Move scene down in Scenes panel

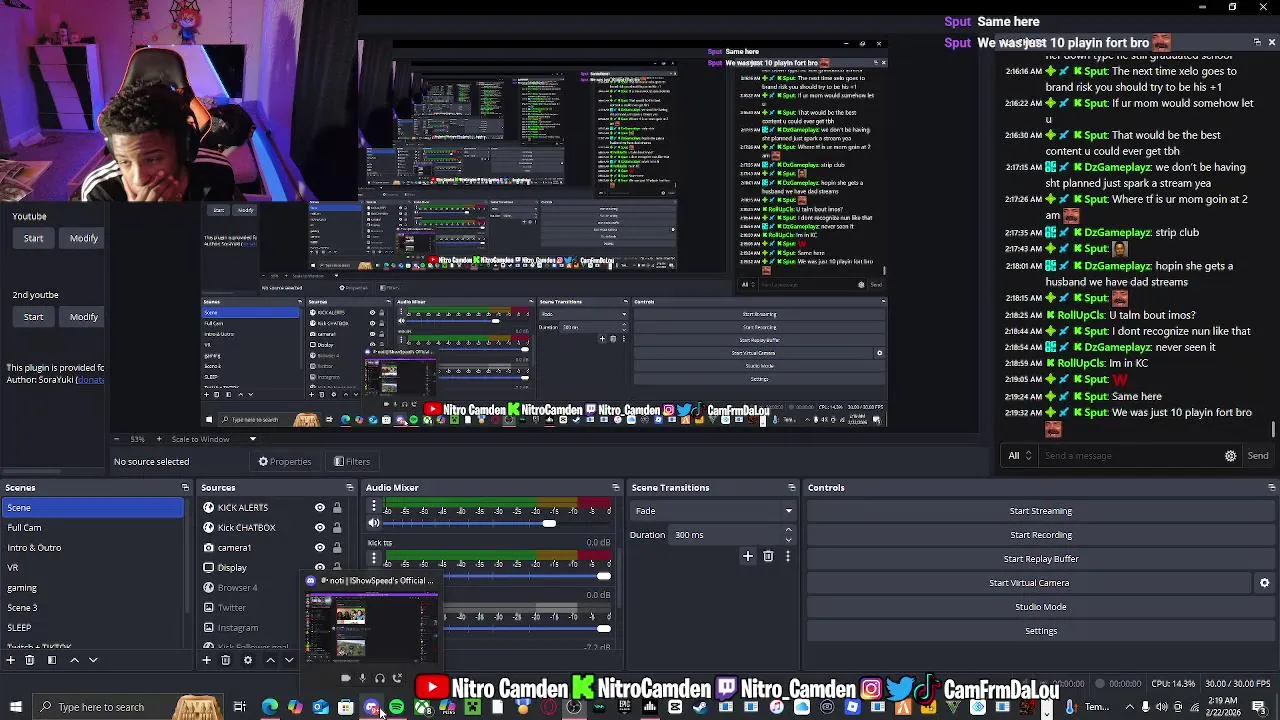click(x=93, y=660)
